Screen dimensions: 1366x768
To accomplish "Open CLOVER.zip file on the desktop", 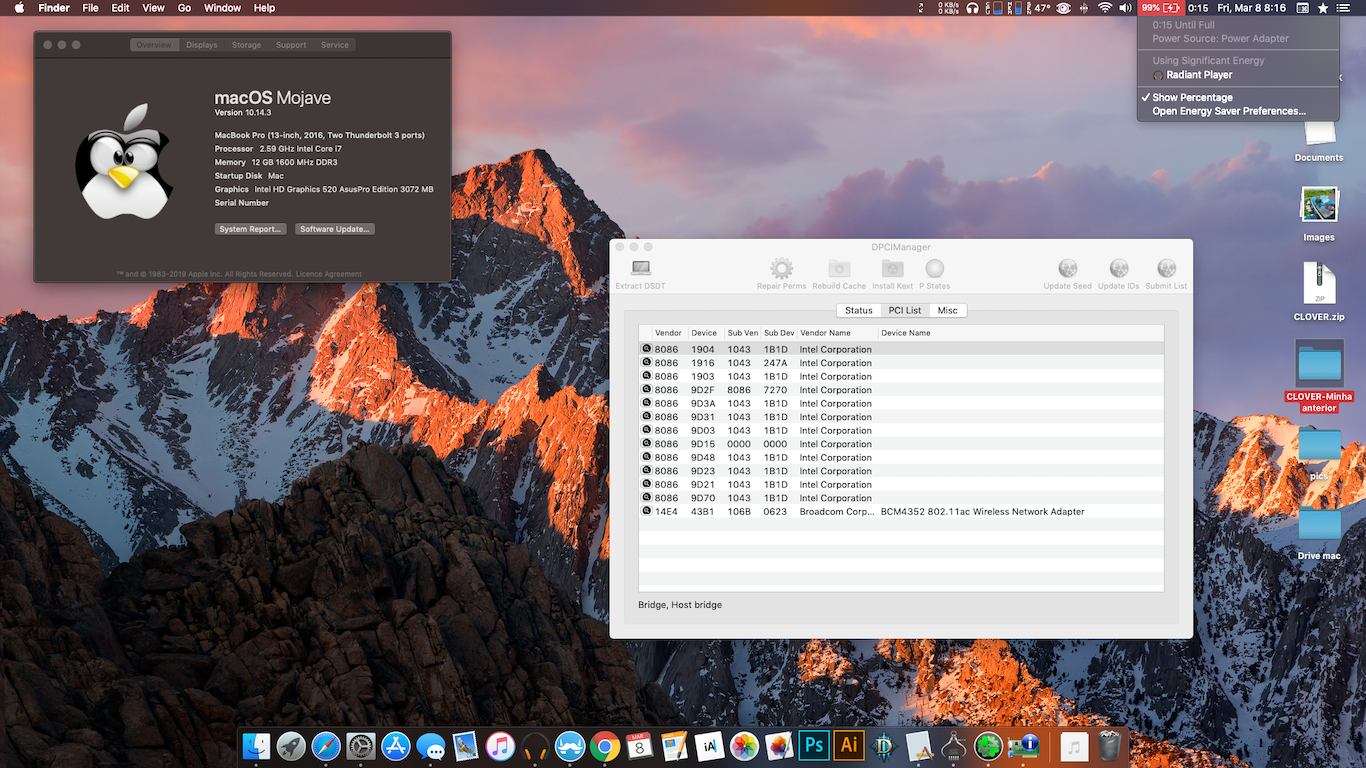I will (x=1319, y=292).
